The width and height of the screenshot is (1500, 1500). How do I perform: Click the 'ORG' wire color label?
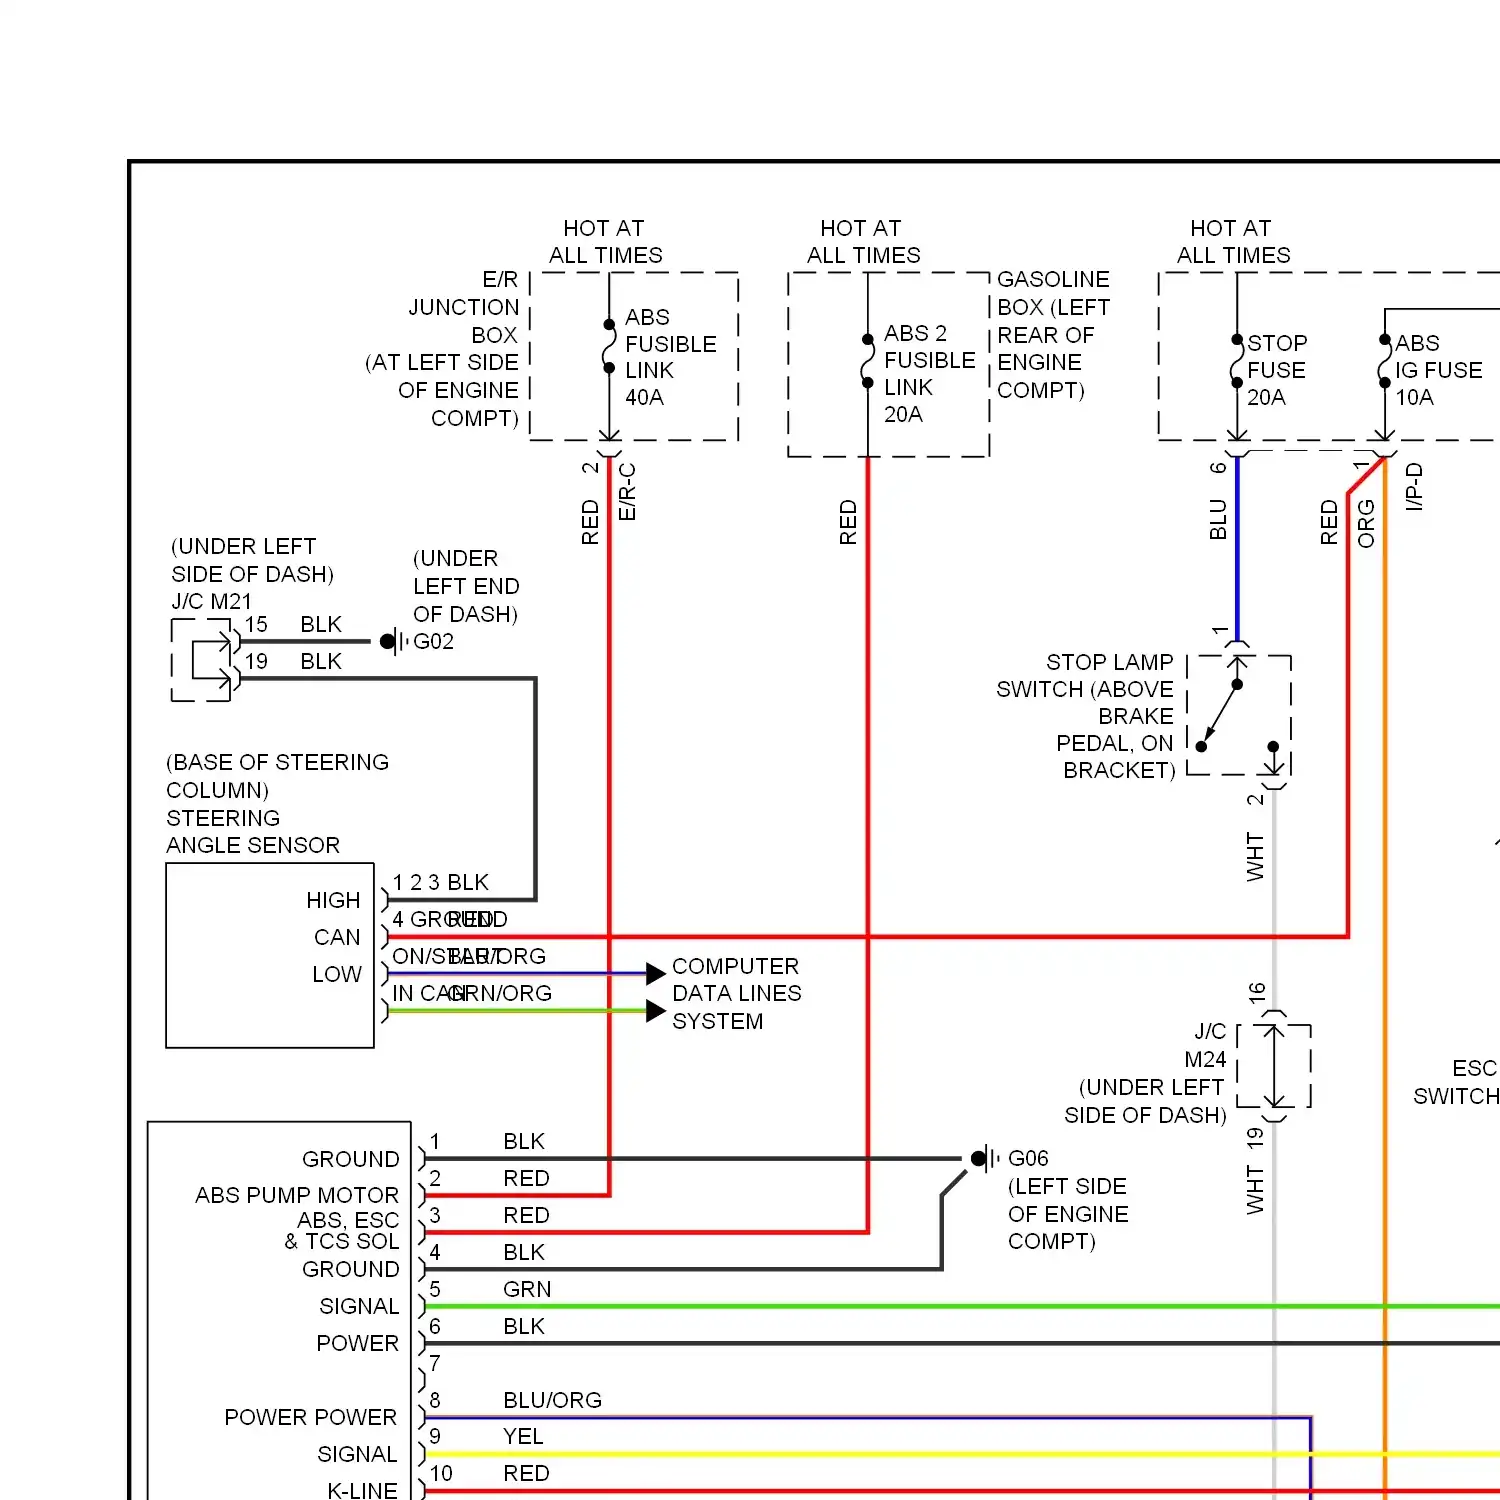click(1366, 523)
